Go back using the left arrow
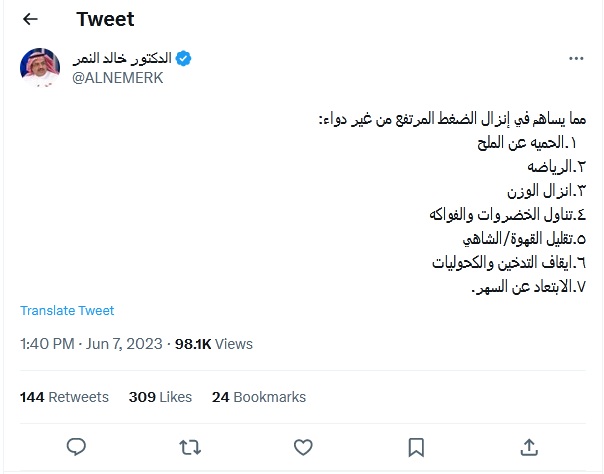The image size is (604, 474). (x=30, y=19)
